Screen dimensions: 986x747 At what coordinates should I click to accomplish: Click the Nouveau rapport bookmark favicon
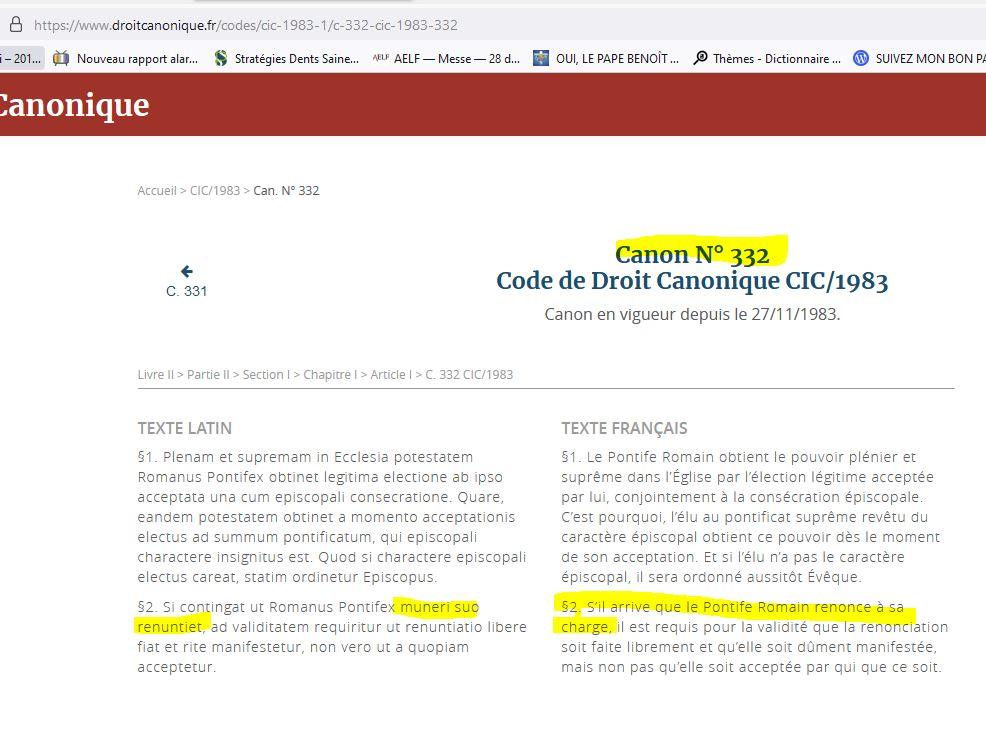click(x=62, y=59)
